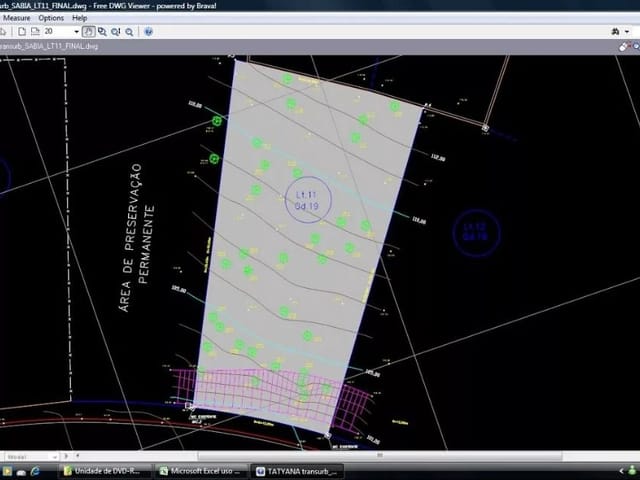Click the Lt.12 lot circle label
Viewport: 640px width, 480px height.
pos(476,232)
